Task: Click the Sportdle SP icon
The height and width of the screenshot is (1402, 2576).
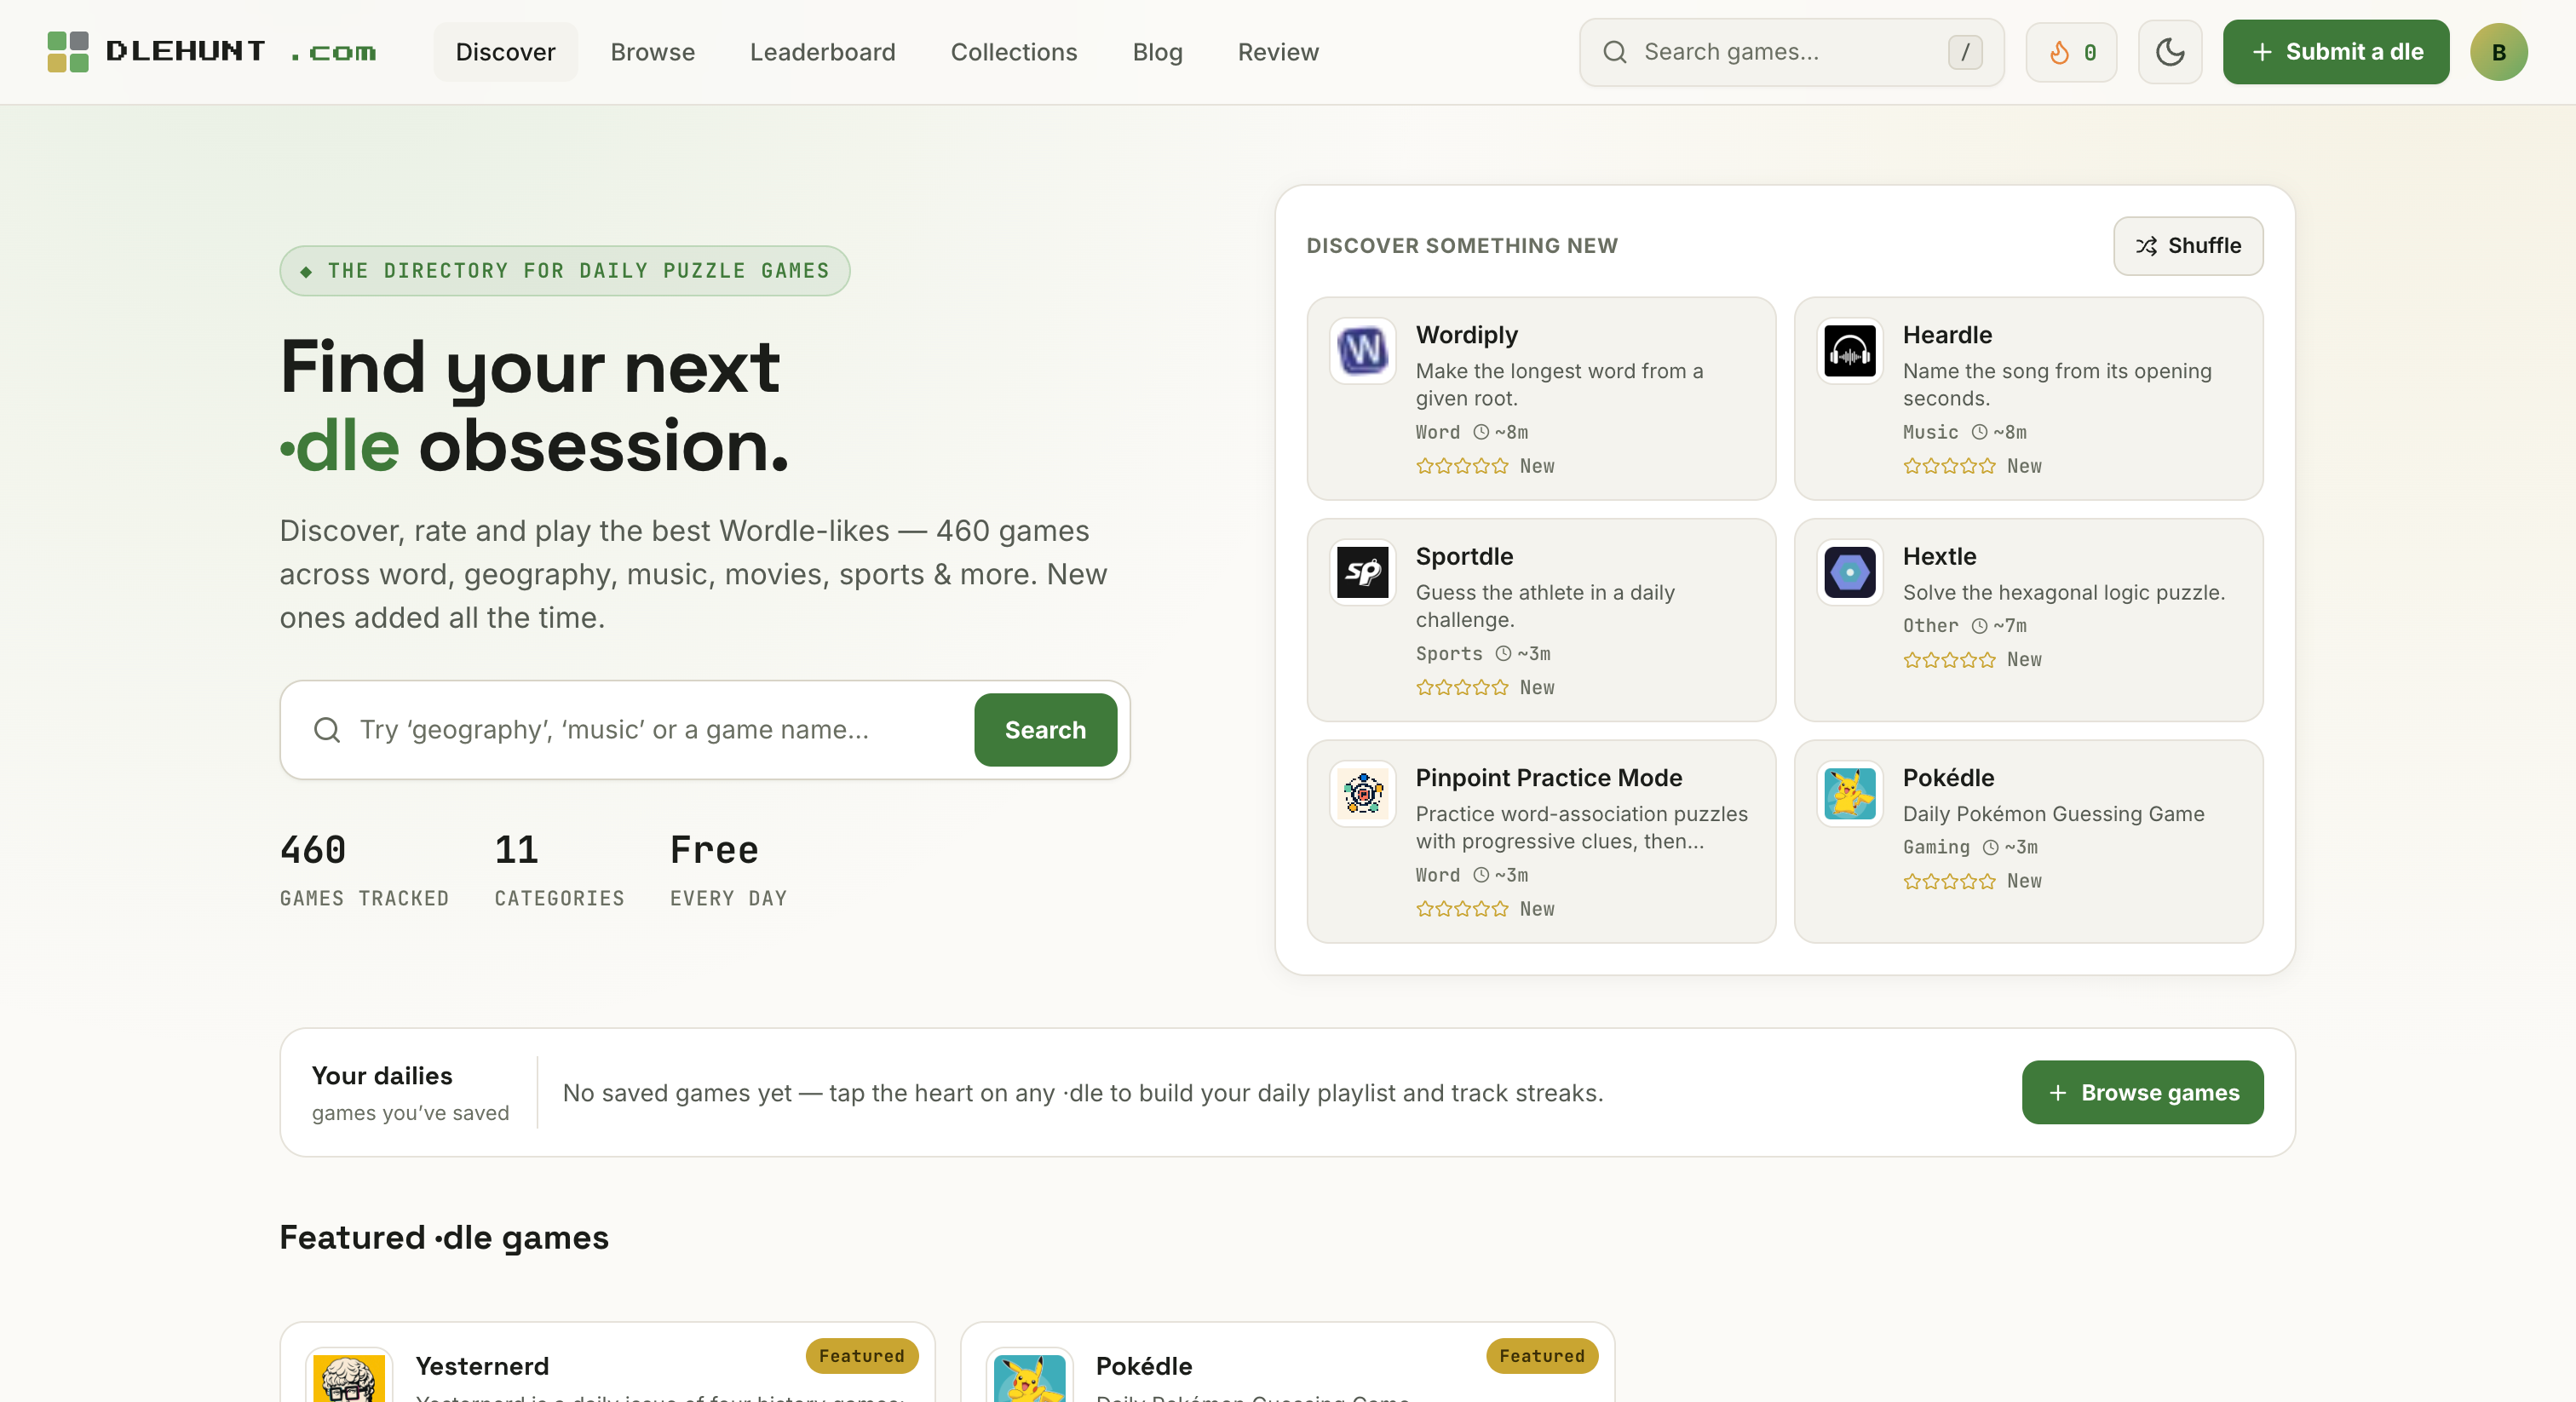Action: pyautogui.click(x=1362, y=572)
